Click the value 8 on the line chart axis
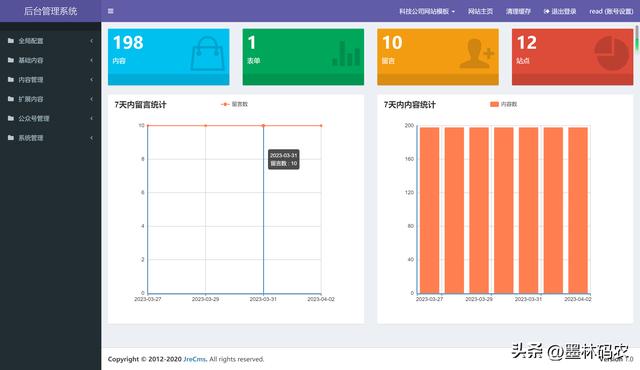The width and height of the screenshot is (640, 370). point(142,159)
